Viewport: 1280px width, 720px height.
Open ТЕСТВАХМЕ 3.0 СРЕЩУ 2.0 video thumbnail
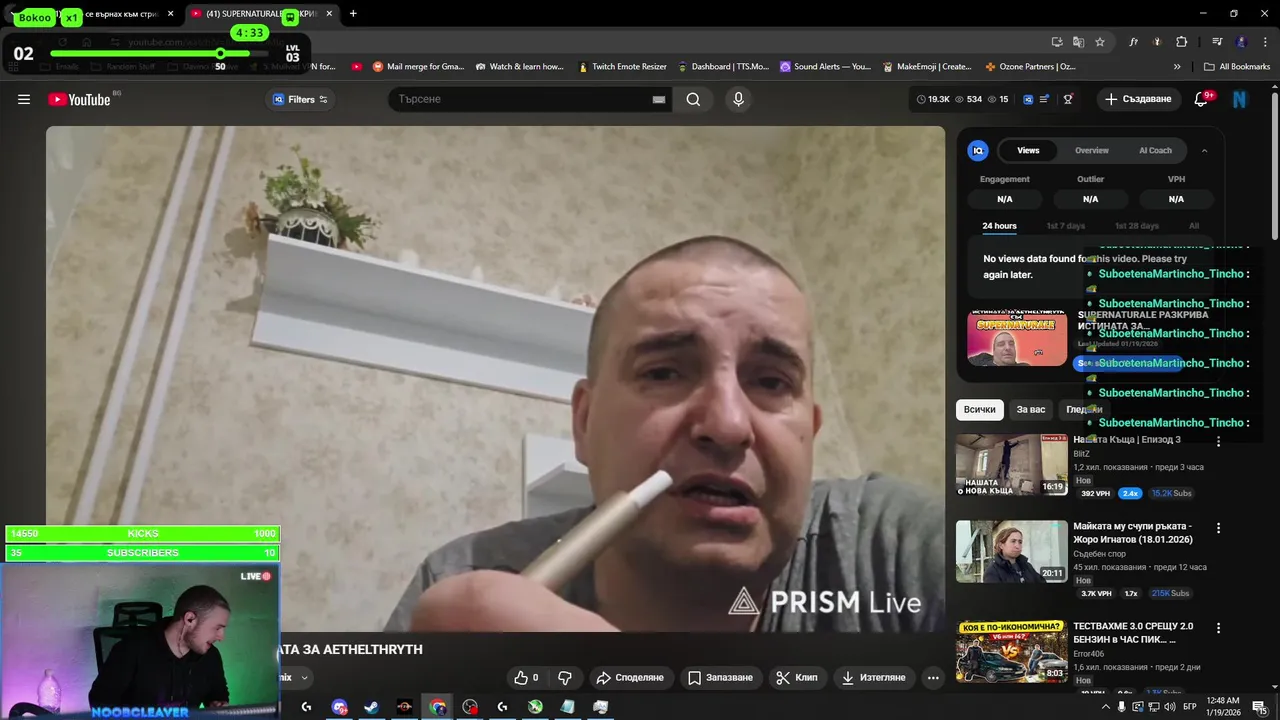pyautogui.click(x=1012, y=651)
